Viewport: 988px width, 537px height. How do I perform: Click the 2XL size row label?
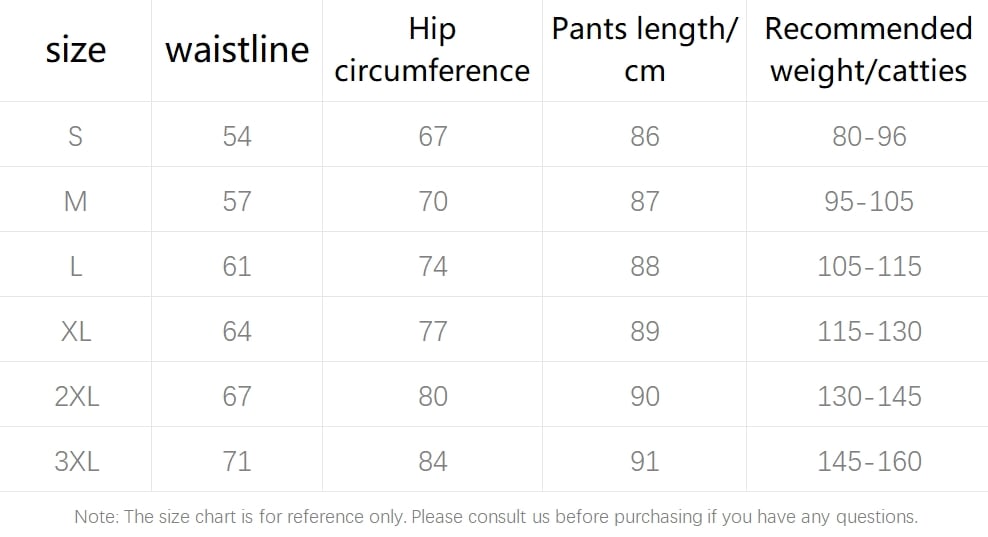tap(77, 396)
